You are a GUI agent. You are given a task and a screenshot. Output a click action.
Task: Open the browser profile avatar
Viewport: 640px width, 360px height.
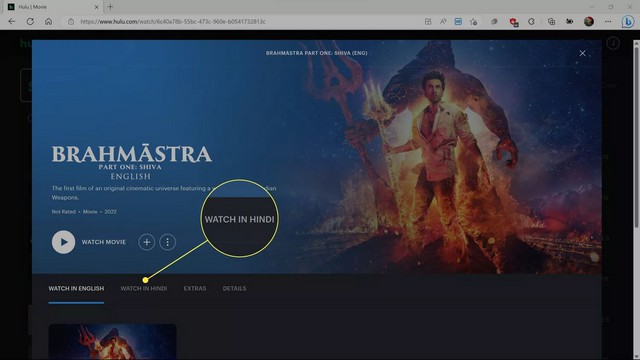click(589, 22)
